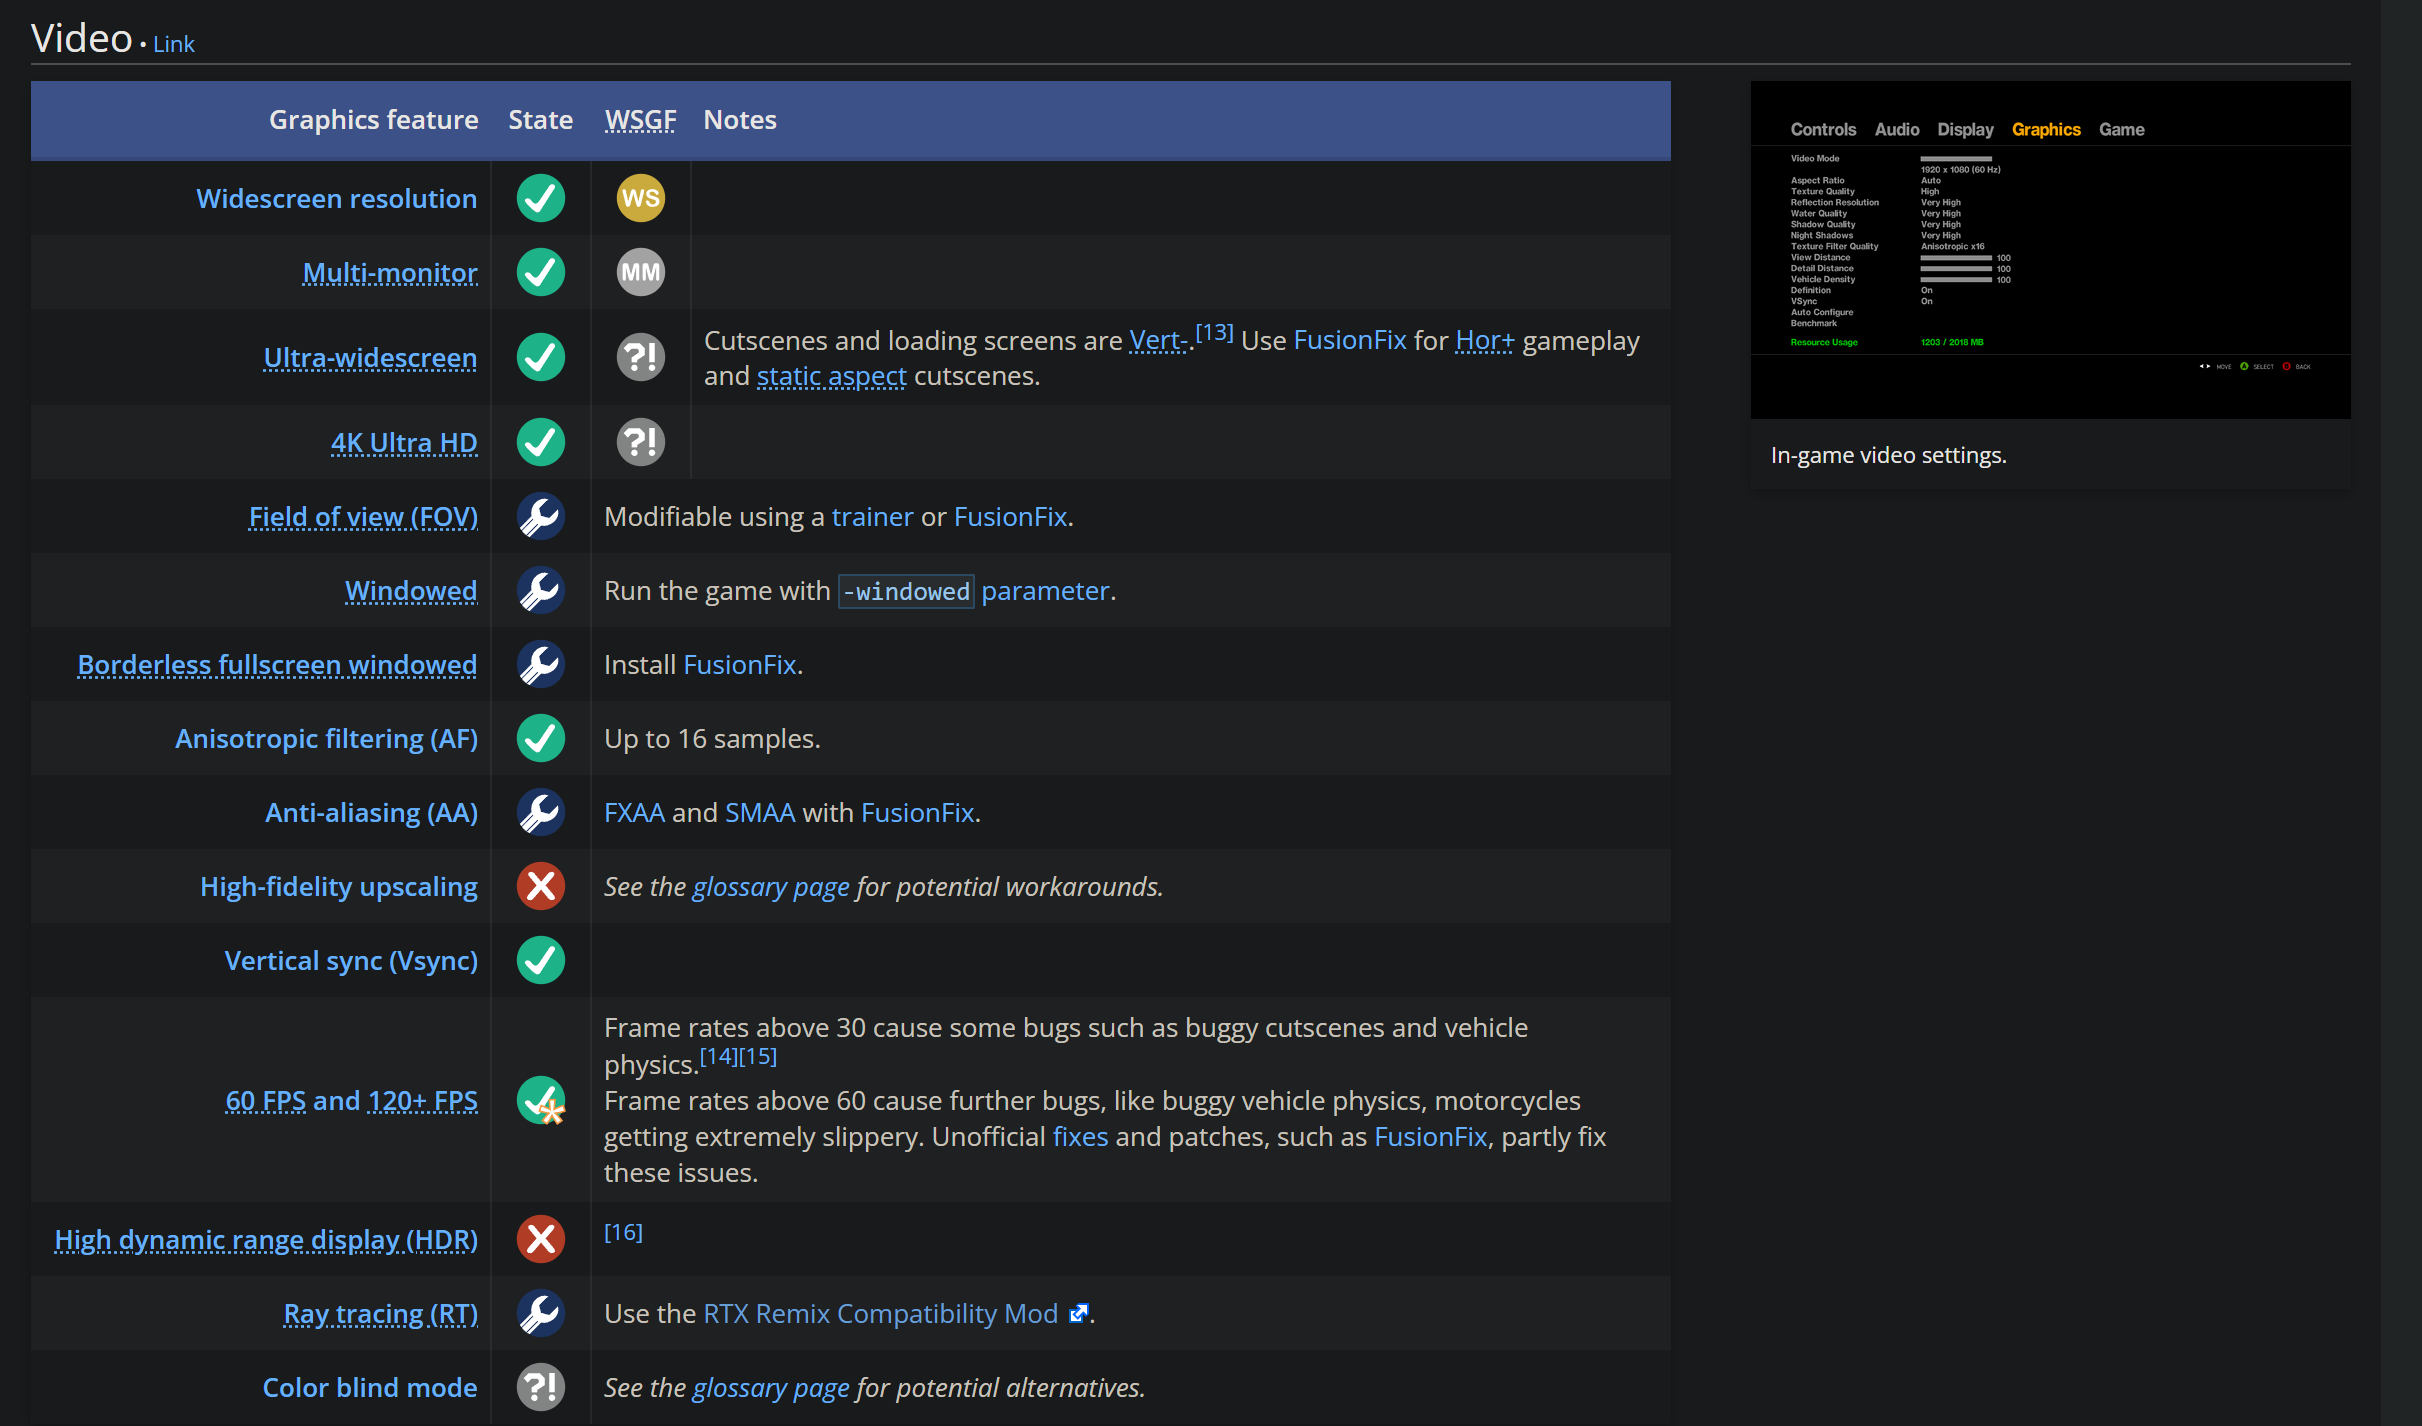Open FusionFix link in 60 FPS notes
This screenshot has width=2422, height=1426.
(x=1431, y=1136)
